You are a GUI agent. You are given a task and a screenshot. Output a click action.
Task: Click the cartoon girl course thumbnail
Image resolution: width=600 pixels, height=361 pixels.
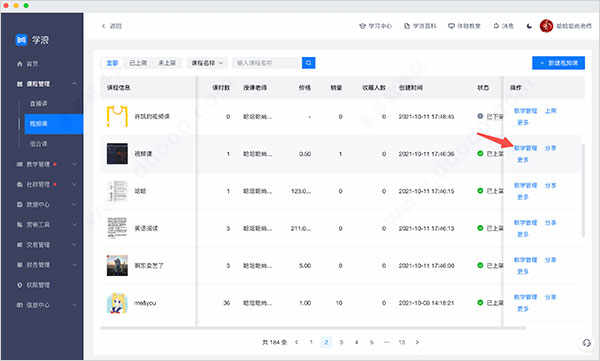[x=117, y=303]
